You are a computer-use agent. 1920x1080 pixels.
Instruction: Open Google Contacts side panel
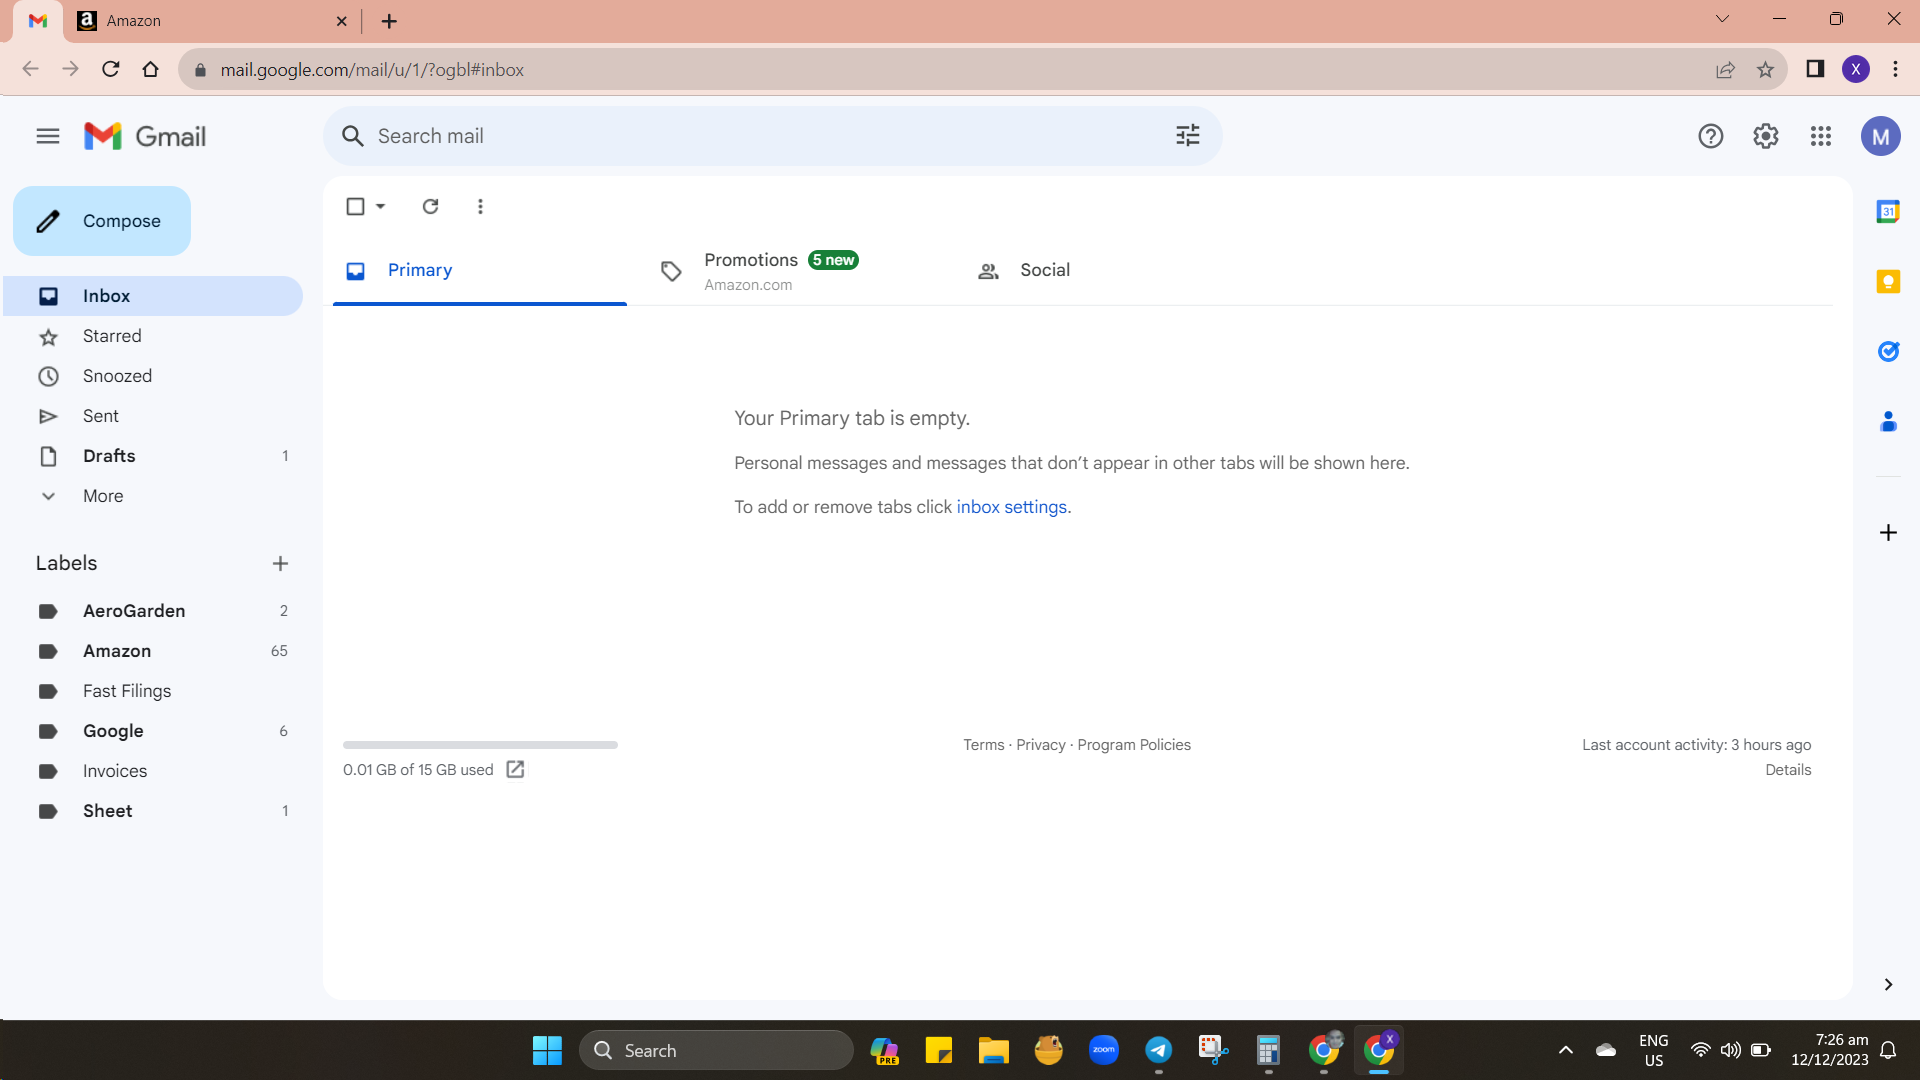coord(1888,422)
